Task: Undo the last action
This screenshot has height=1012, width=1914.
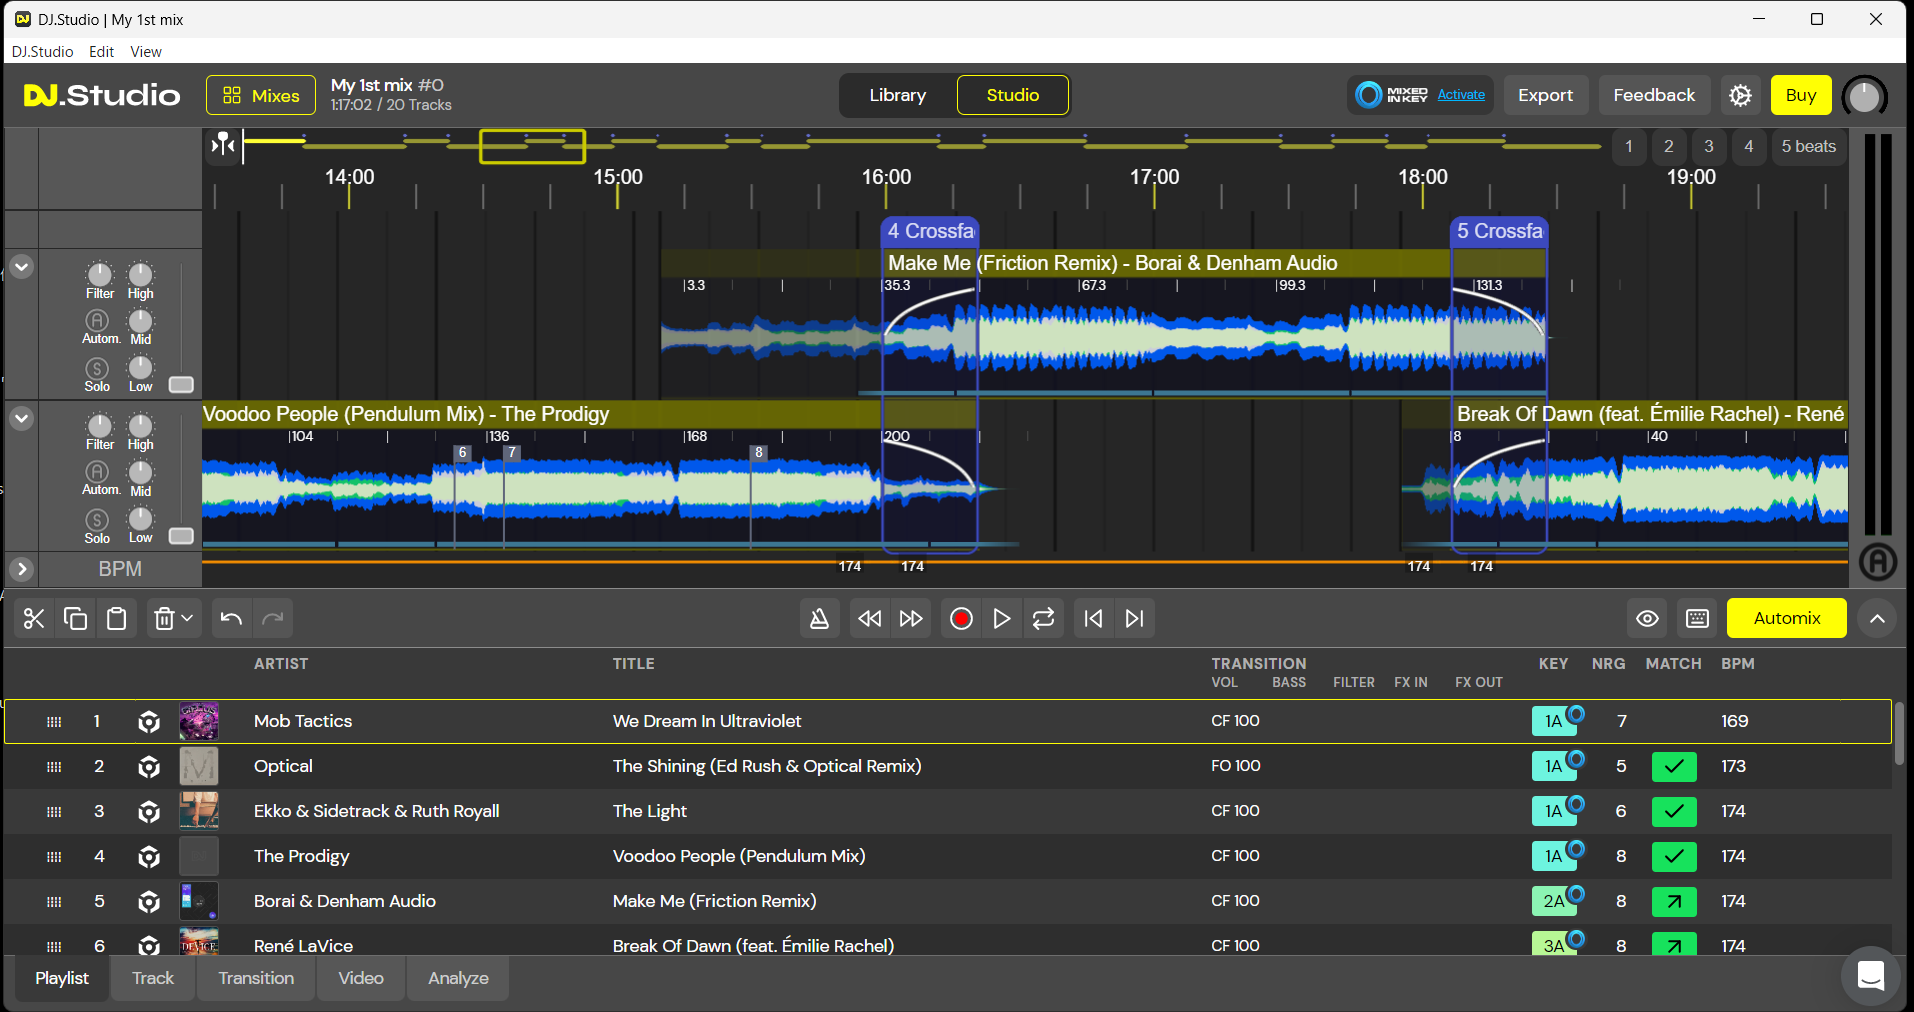Action: point(231,619)
